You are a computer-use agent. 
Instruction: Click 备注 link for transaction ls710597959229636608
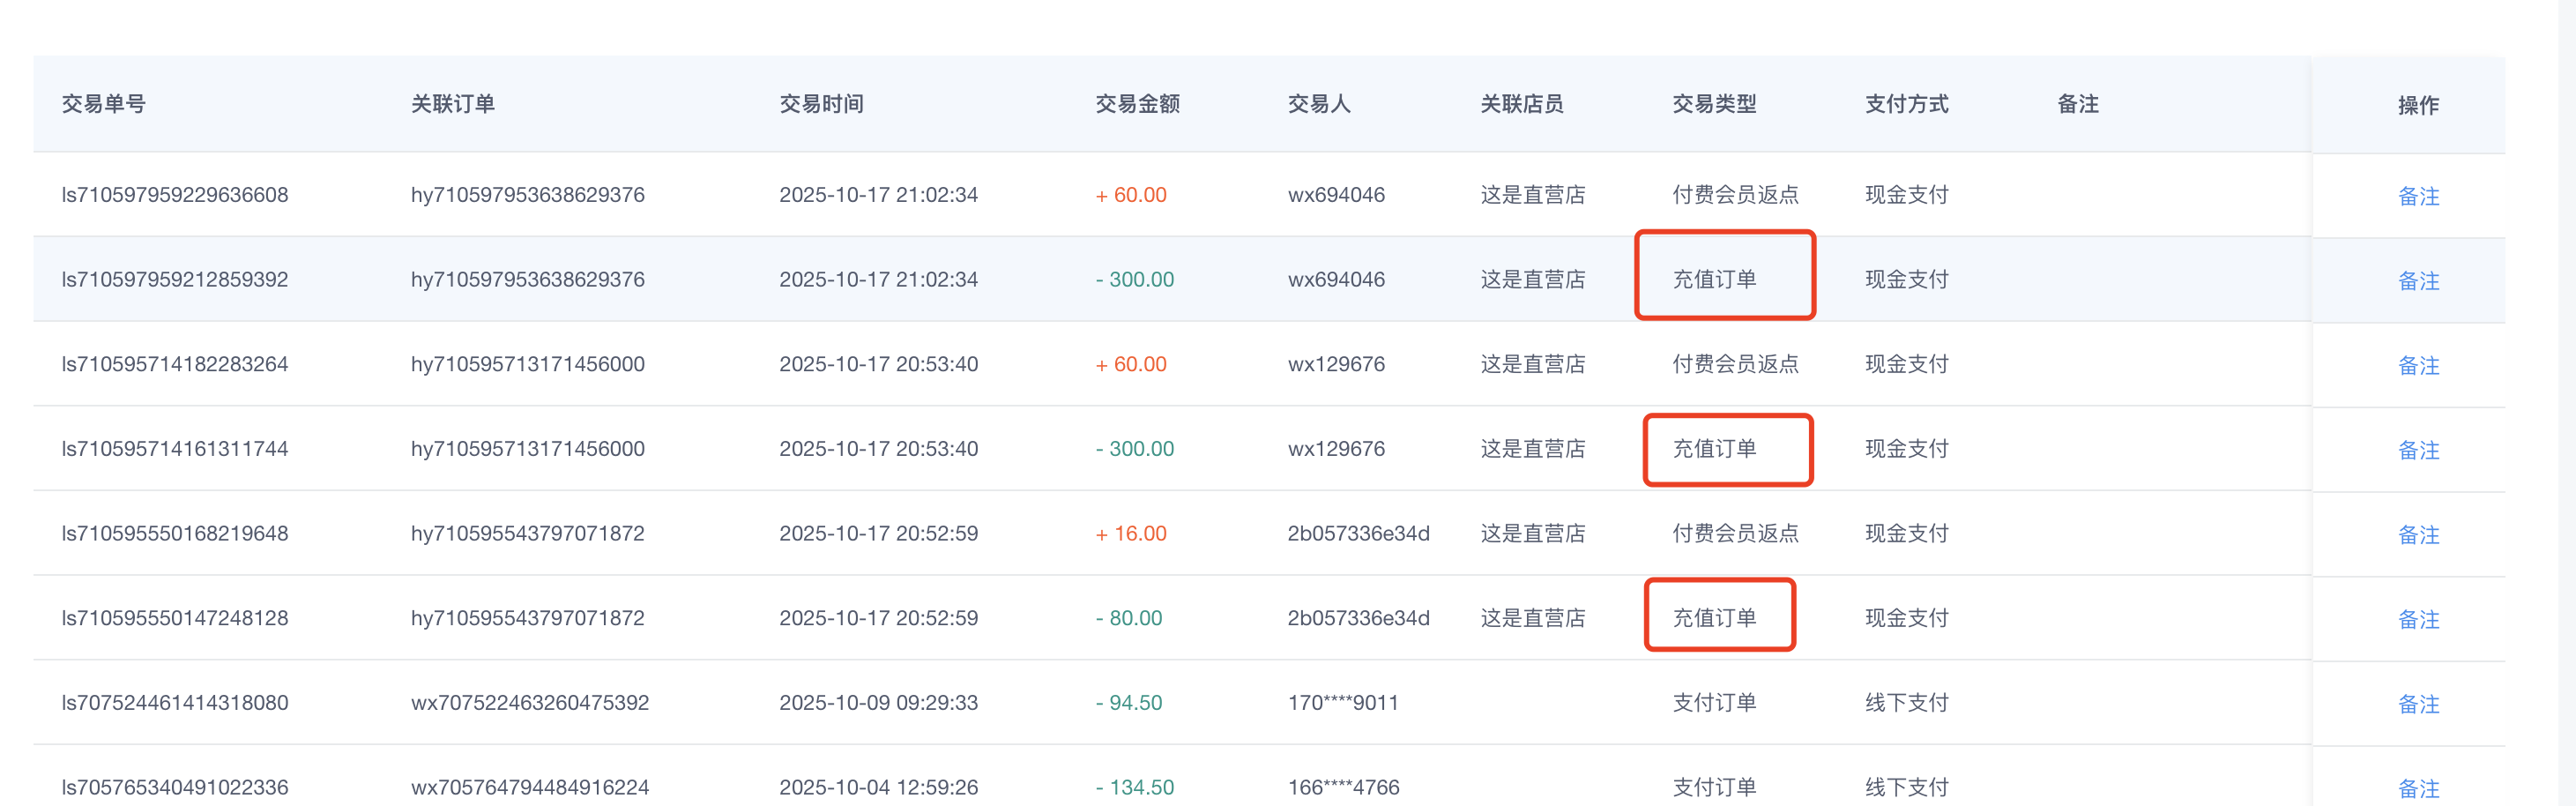click(2418, 196)
